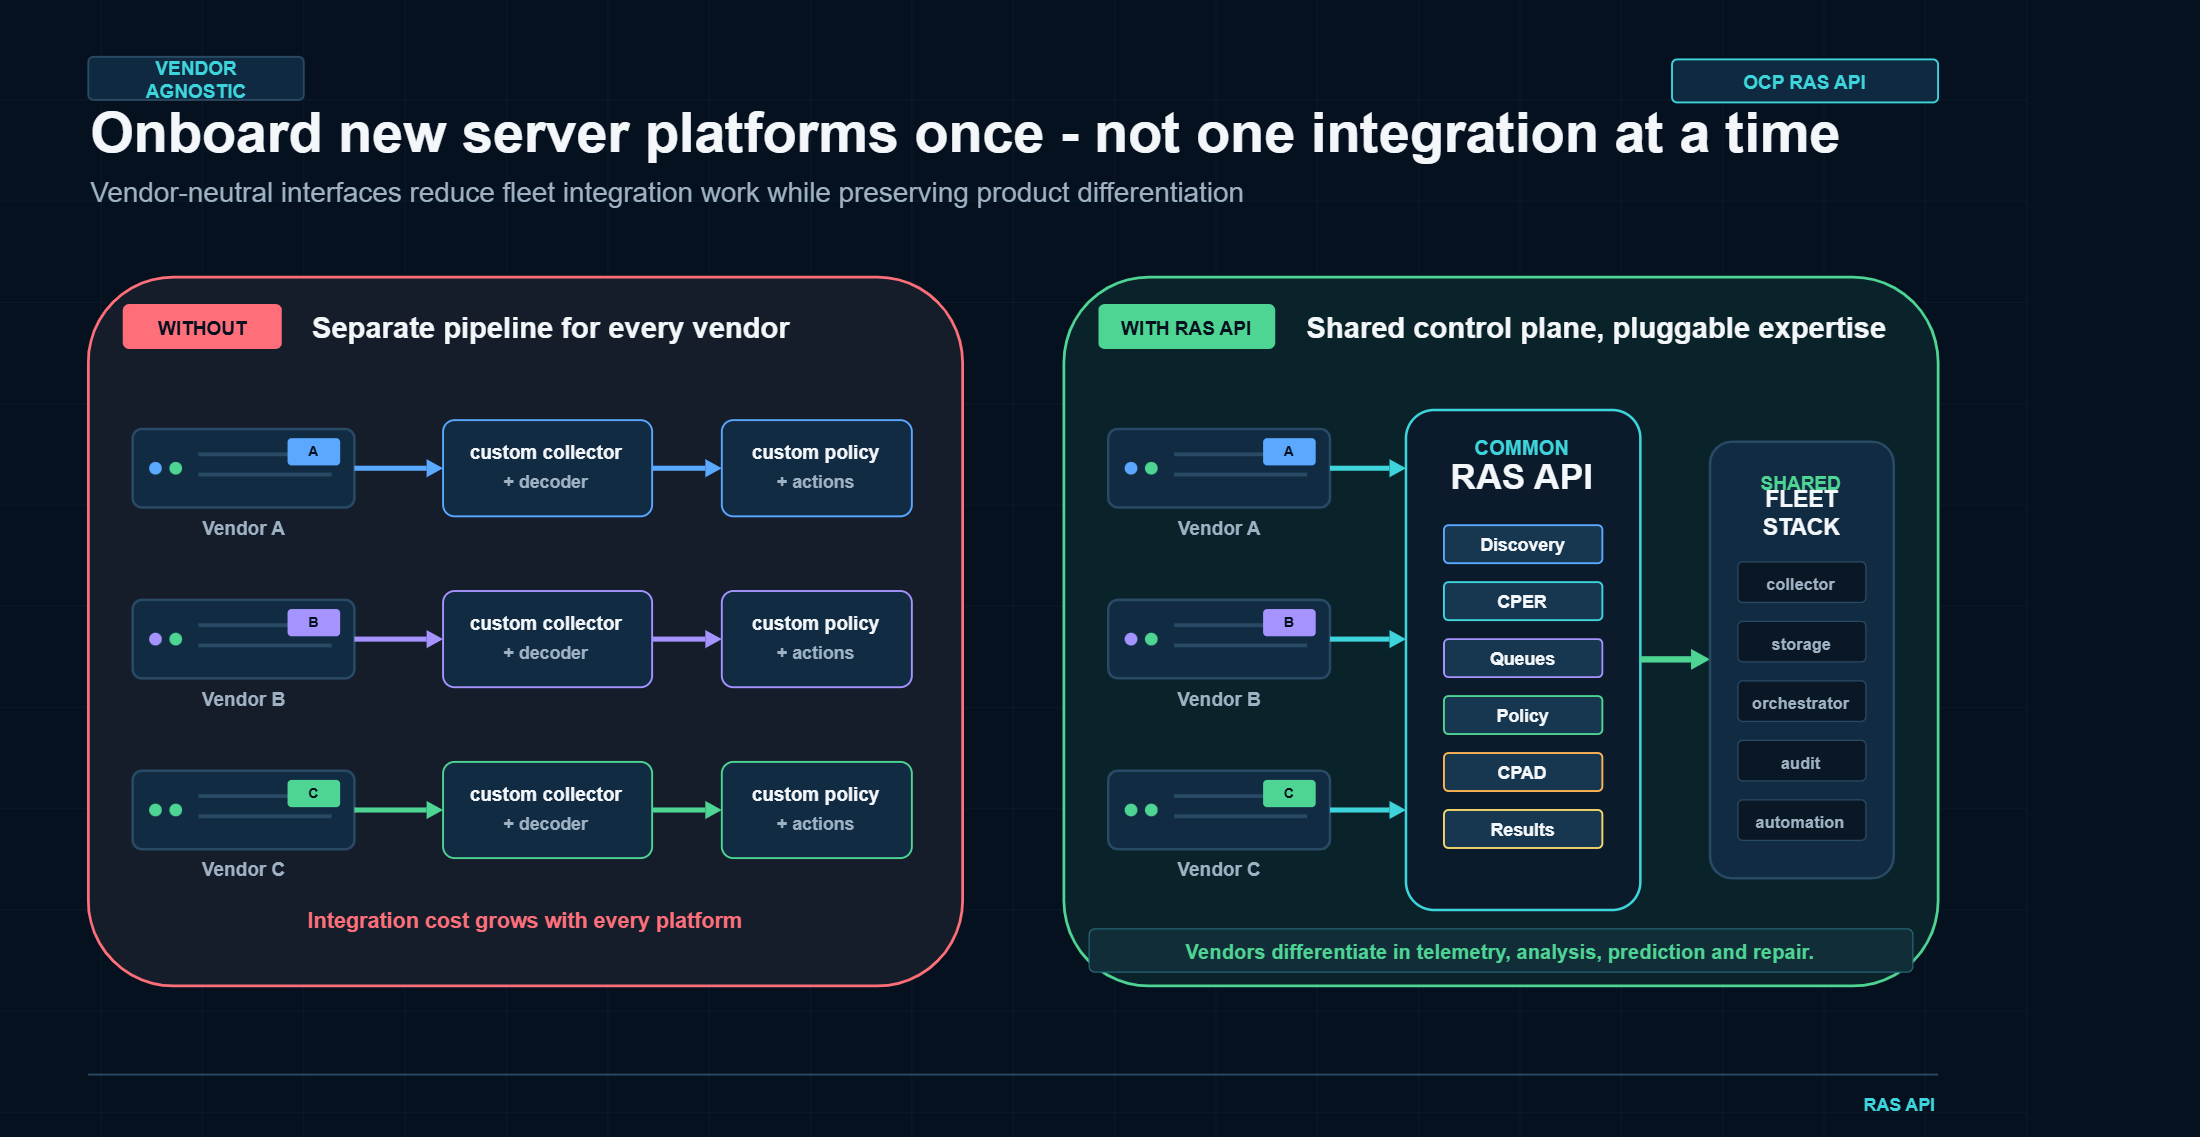2200x1137 pixels.
Task: Click the automation fleet stack item
Action: click(1801, 821)
